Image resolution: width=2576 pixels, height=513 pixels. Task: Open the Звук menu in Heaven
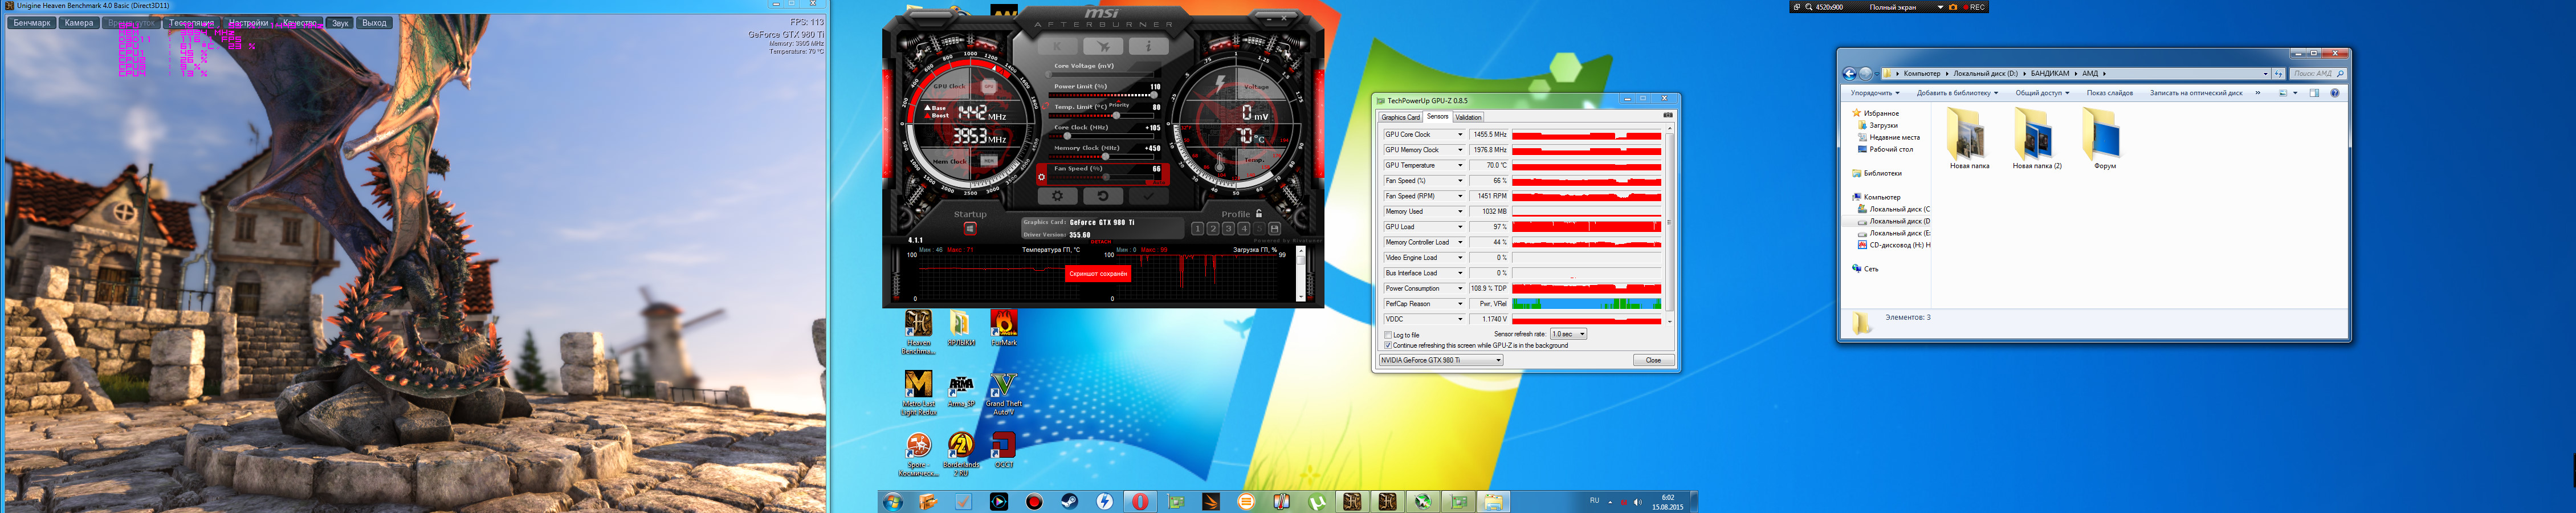(x=341, y=23)
